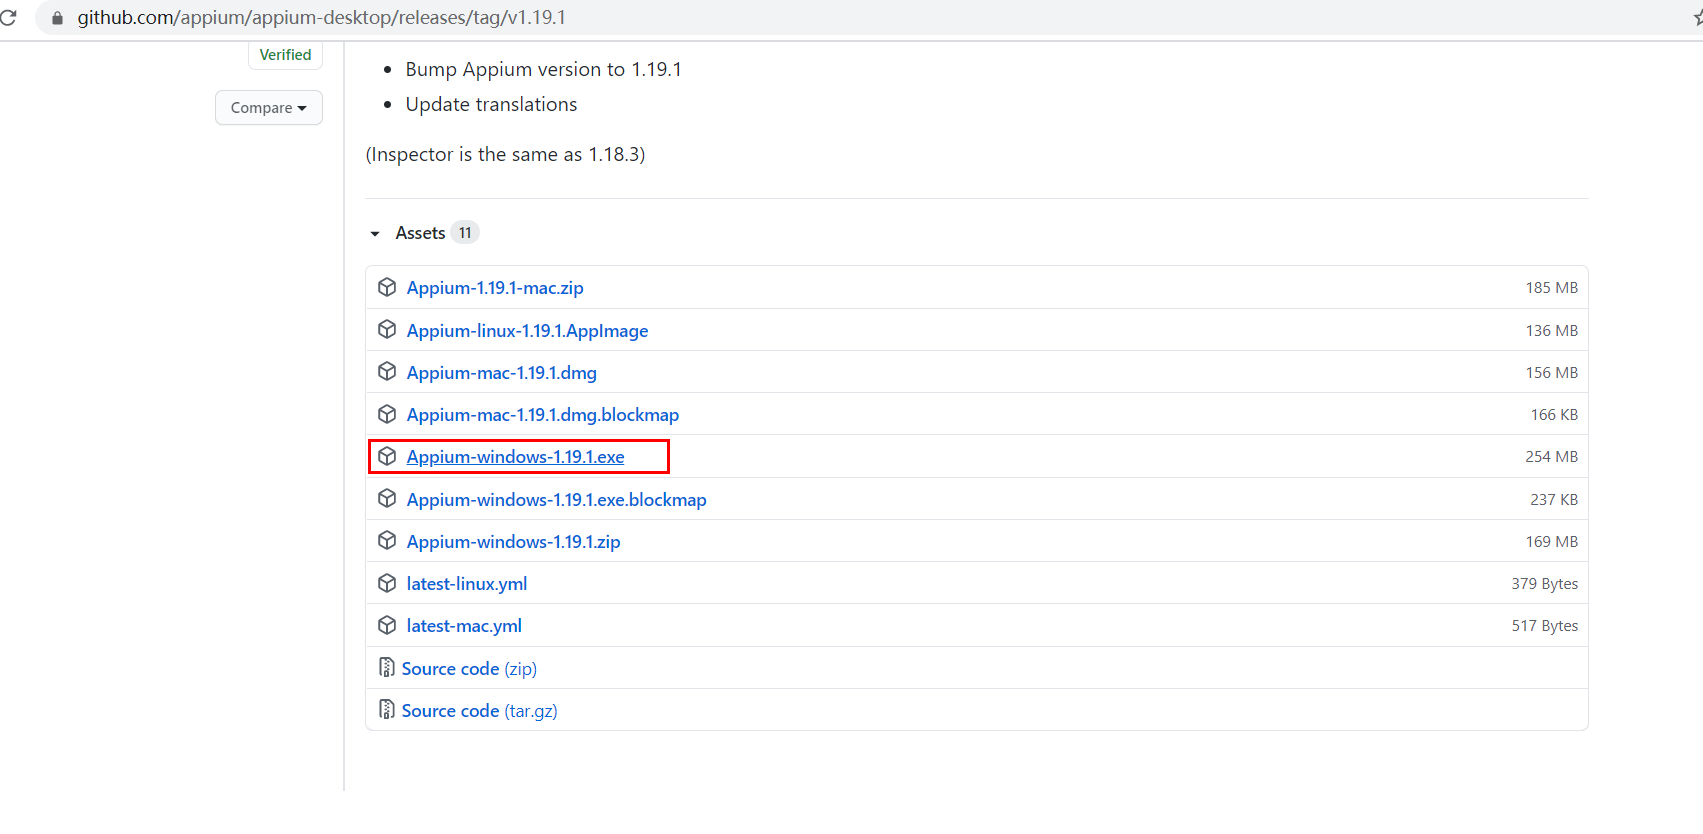This screenshot has width=1703, height=834.
Task: Click the package icon beside Appium-mac-1.19.1.dmg
Action: (387, 372)
